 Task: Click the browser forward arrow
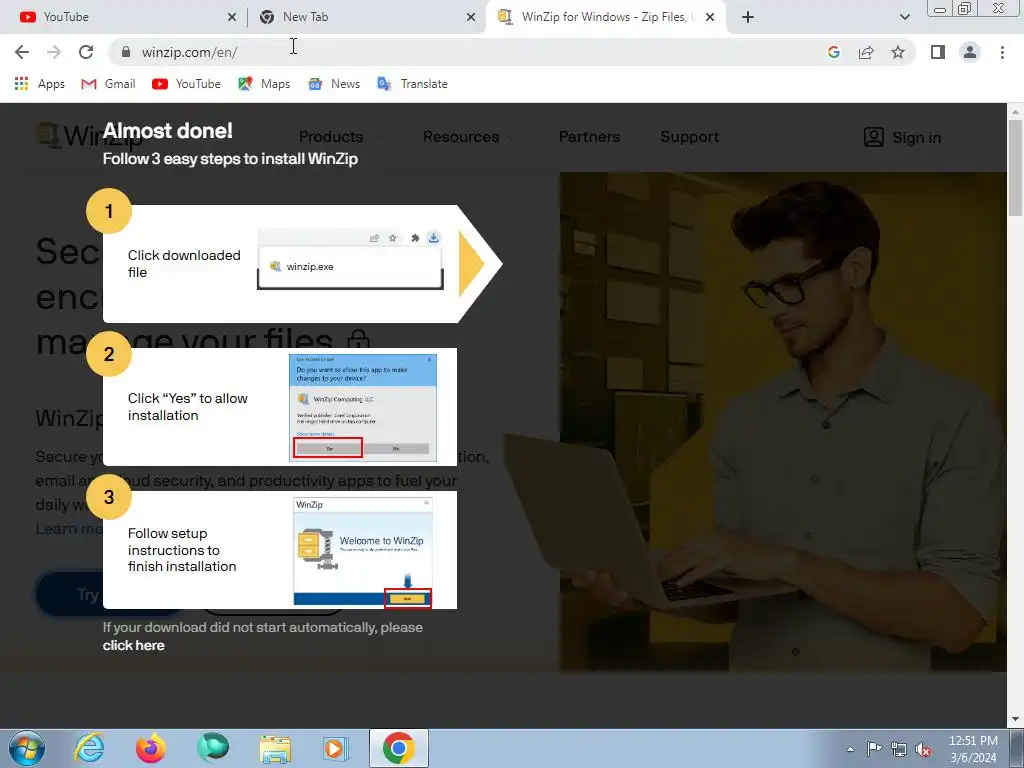(54, 52)
